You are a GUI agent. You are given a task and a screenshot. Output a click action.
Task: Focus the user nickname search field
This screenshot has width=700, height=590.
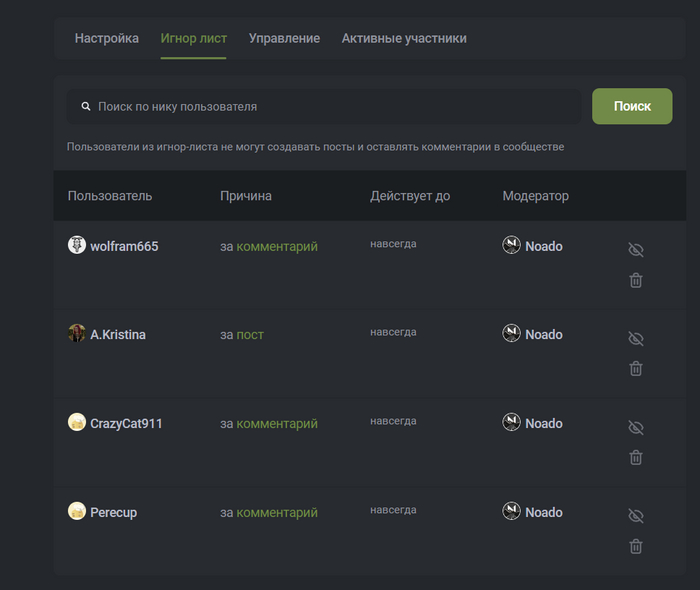coord(330,106)
